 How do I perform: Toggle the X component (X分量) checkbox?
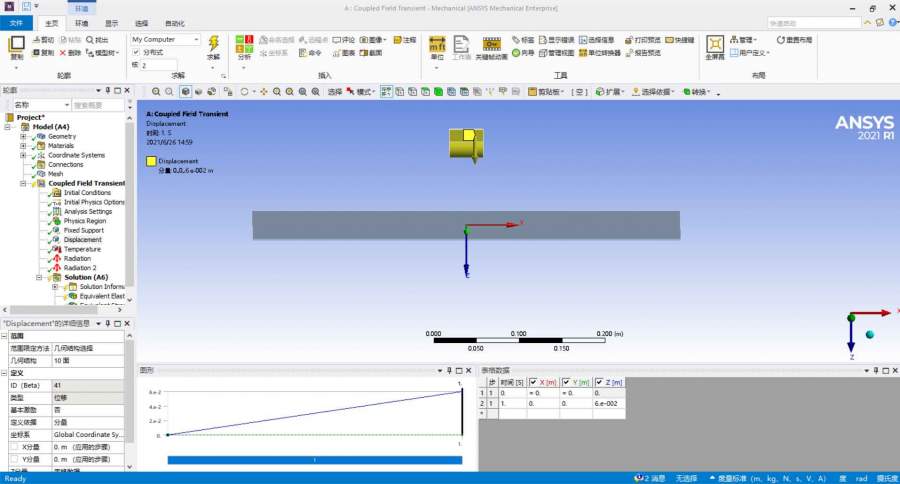pyautogui.click(x=14, y=447)
